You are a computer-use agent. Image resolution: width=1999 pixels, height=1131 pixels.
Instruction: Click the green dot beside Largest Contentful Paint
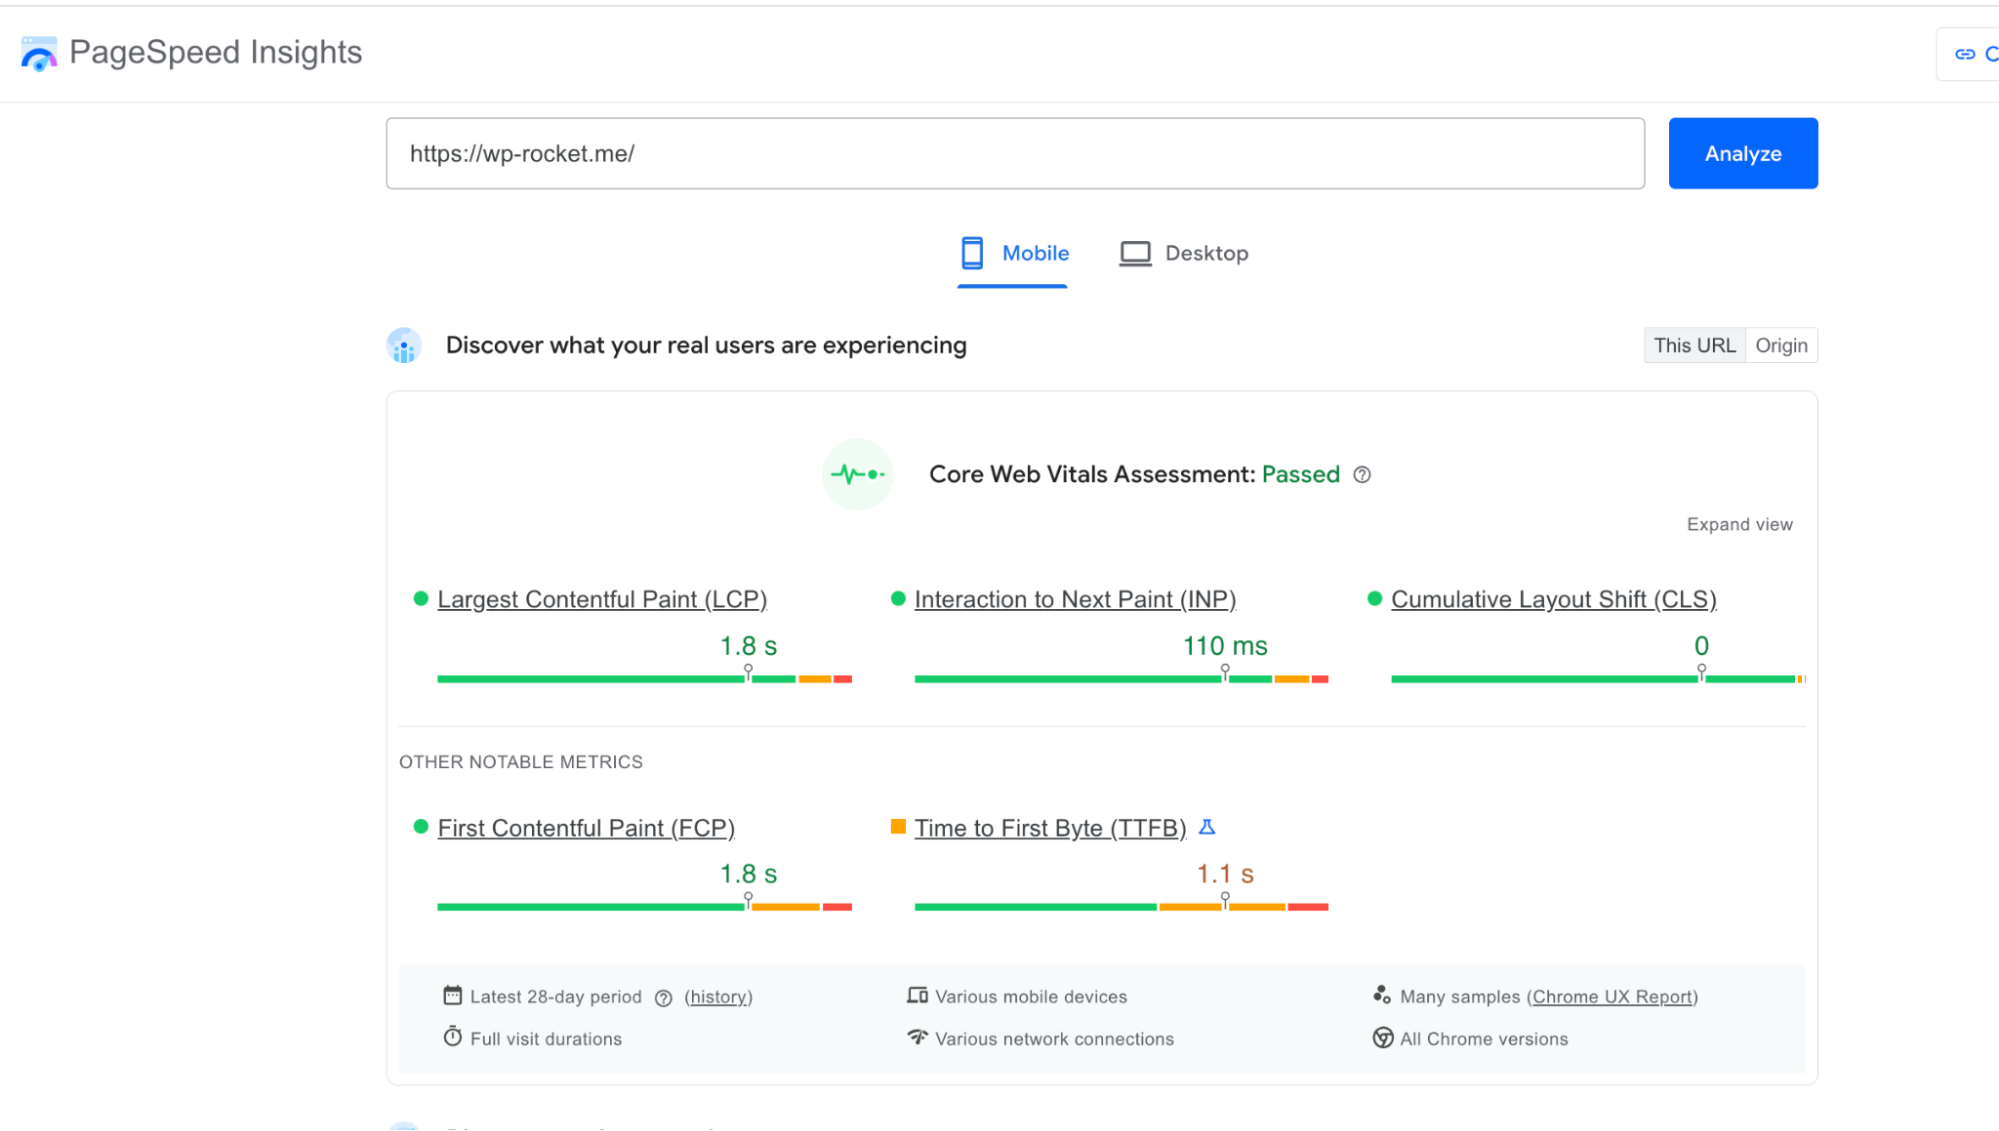[421, 599]
